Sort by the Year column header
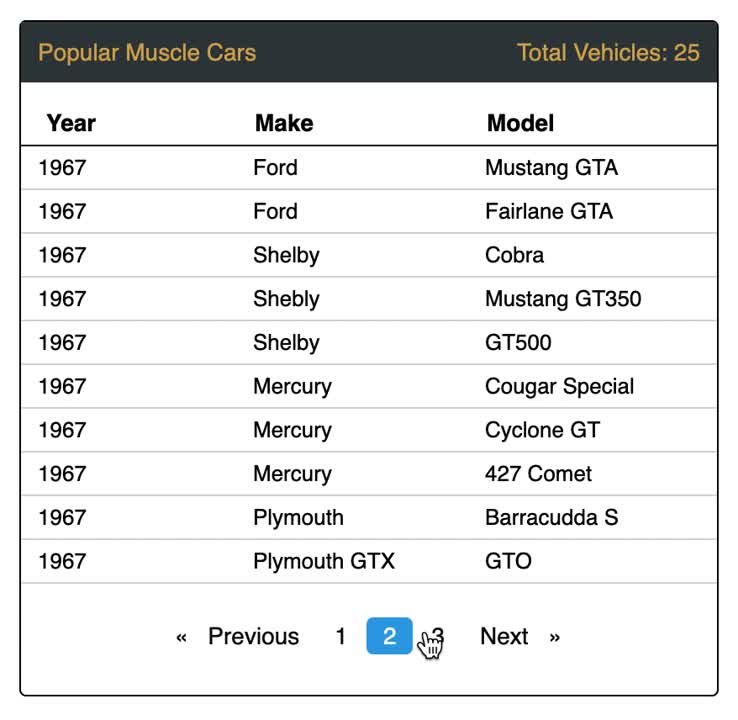The width and height of the screenshot is (738, 720). 71,123
